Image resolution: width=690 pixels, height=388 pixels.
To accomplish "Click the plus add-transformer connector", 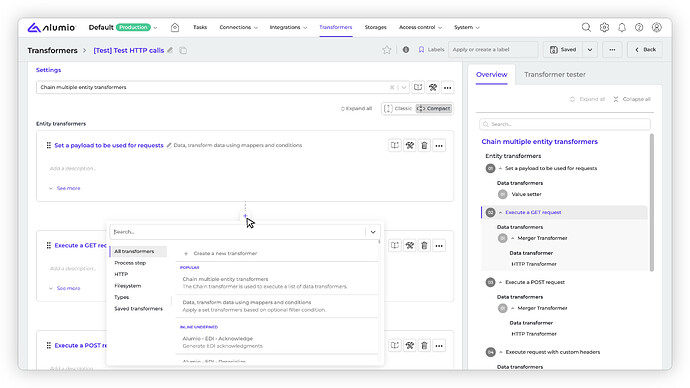I will (245, 216).
